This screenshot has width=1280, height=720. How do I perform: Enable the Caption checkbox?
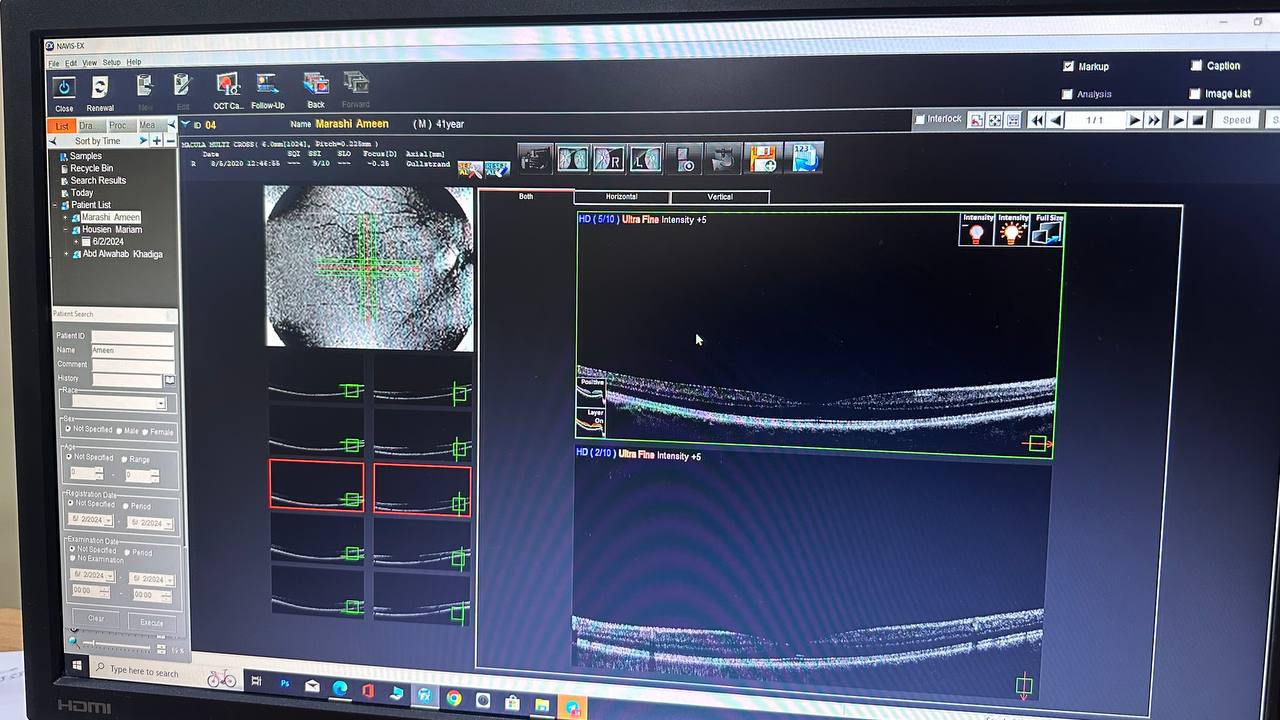(1196, 65)
